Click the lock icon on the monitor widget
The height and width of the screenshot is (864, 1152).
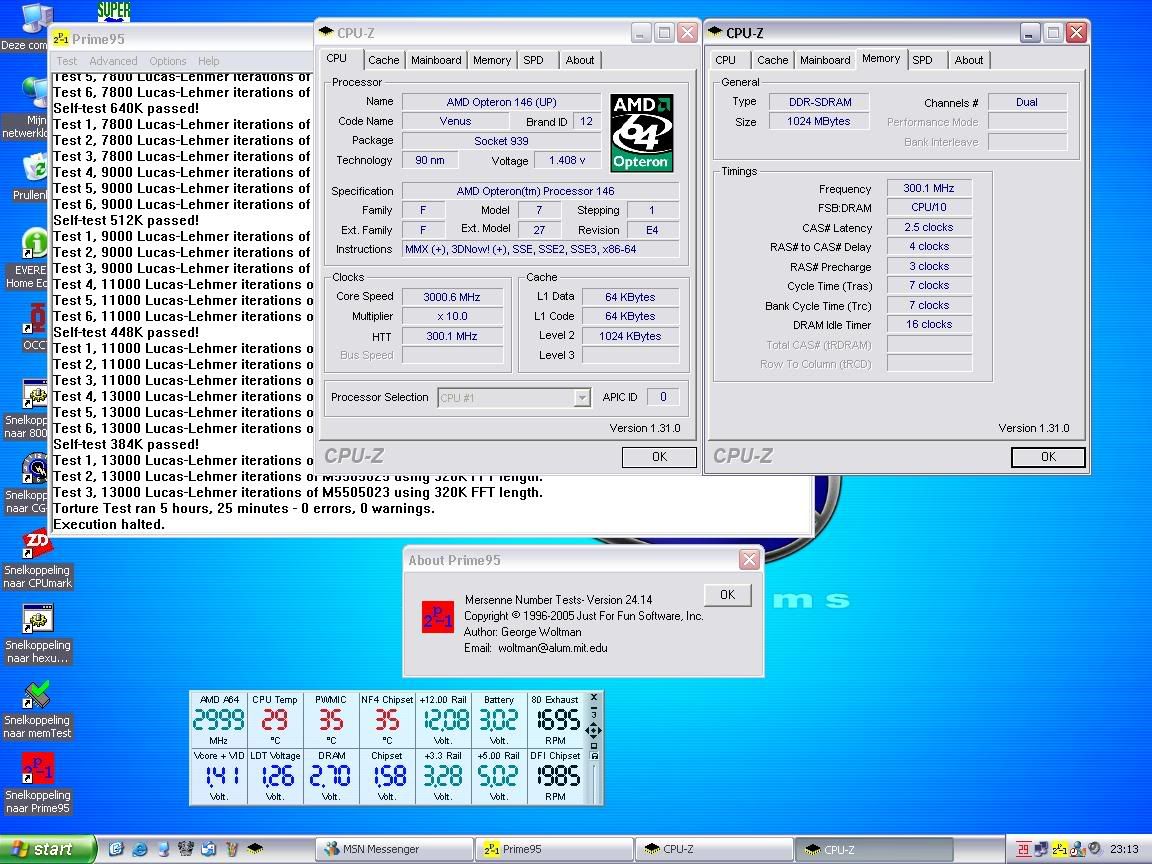pos(594,756)
